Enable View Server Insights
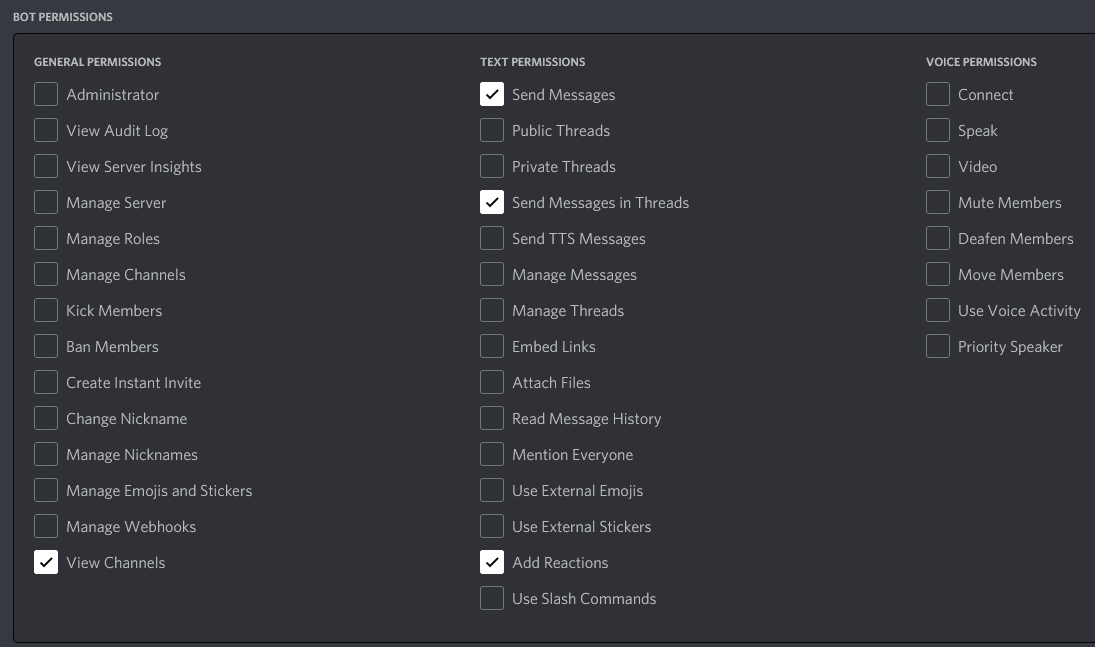This screenshot has height=647, width=1095. coord(45,166)
